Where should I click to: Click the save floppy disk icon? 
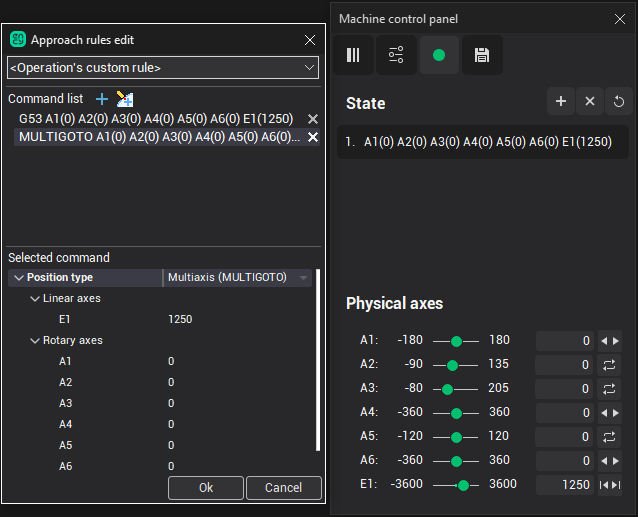482,55
